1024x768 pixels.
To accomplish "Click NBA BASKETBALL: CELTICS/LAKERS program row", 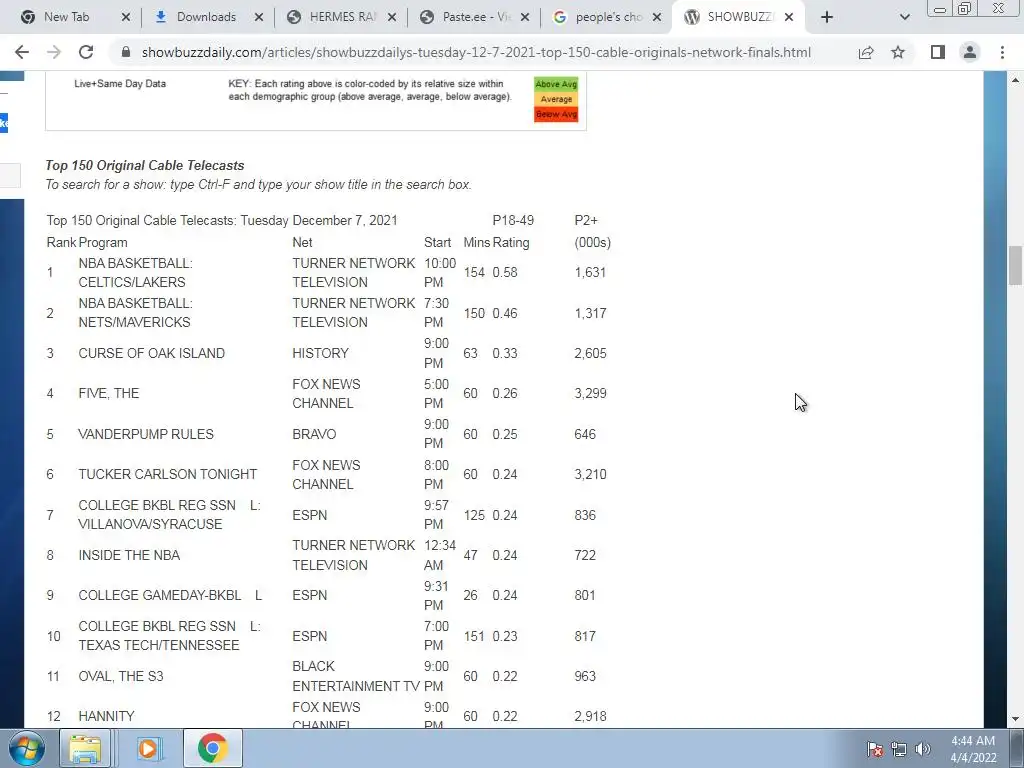I will coord(135,273).
